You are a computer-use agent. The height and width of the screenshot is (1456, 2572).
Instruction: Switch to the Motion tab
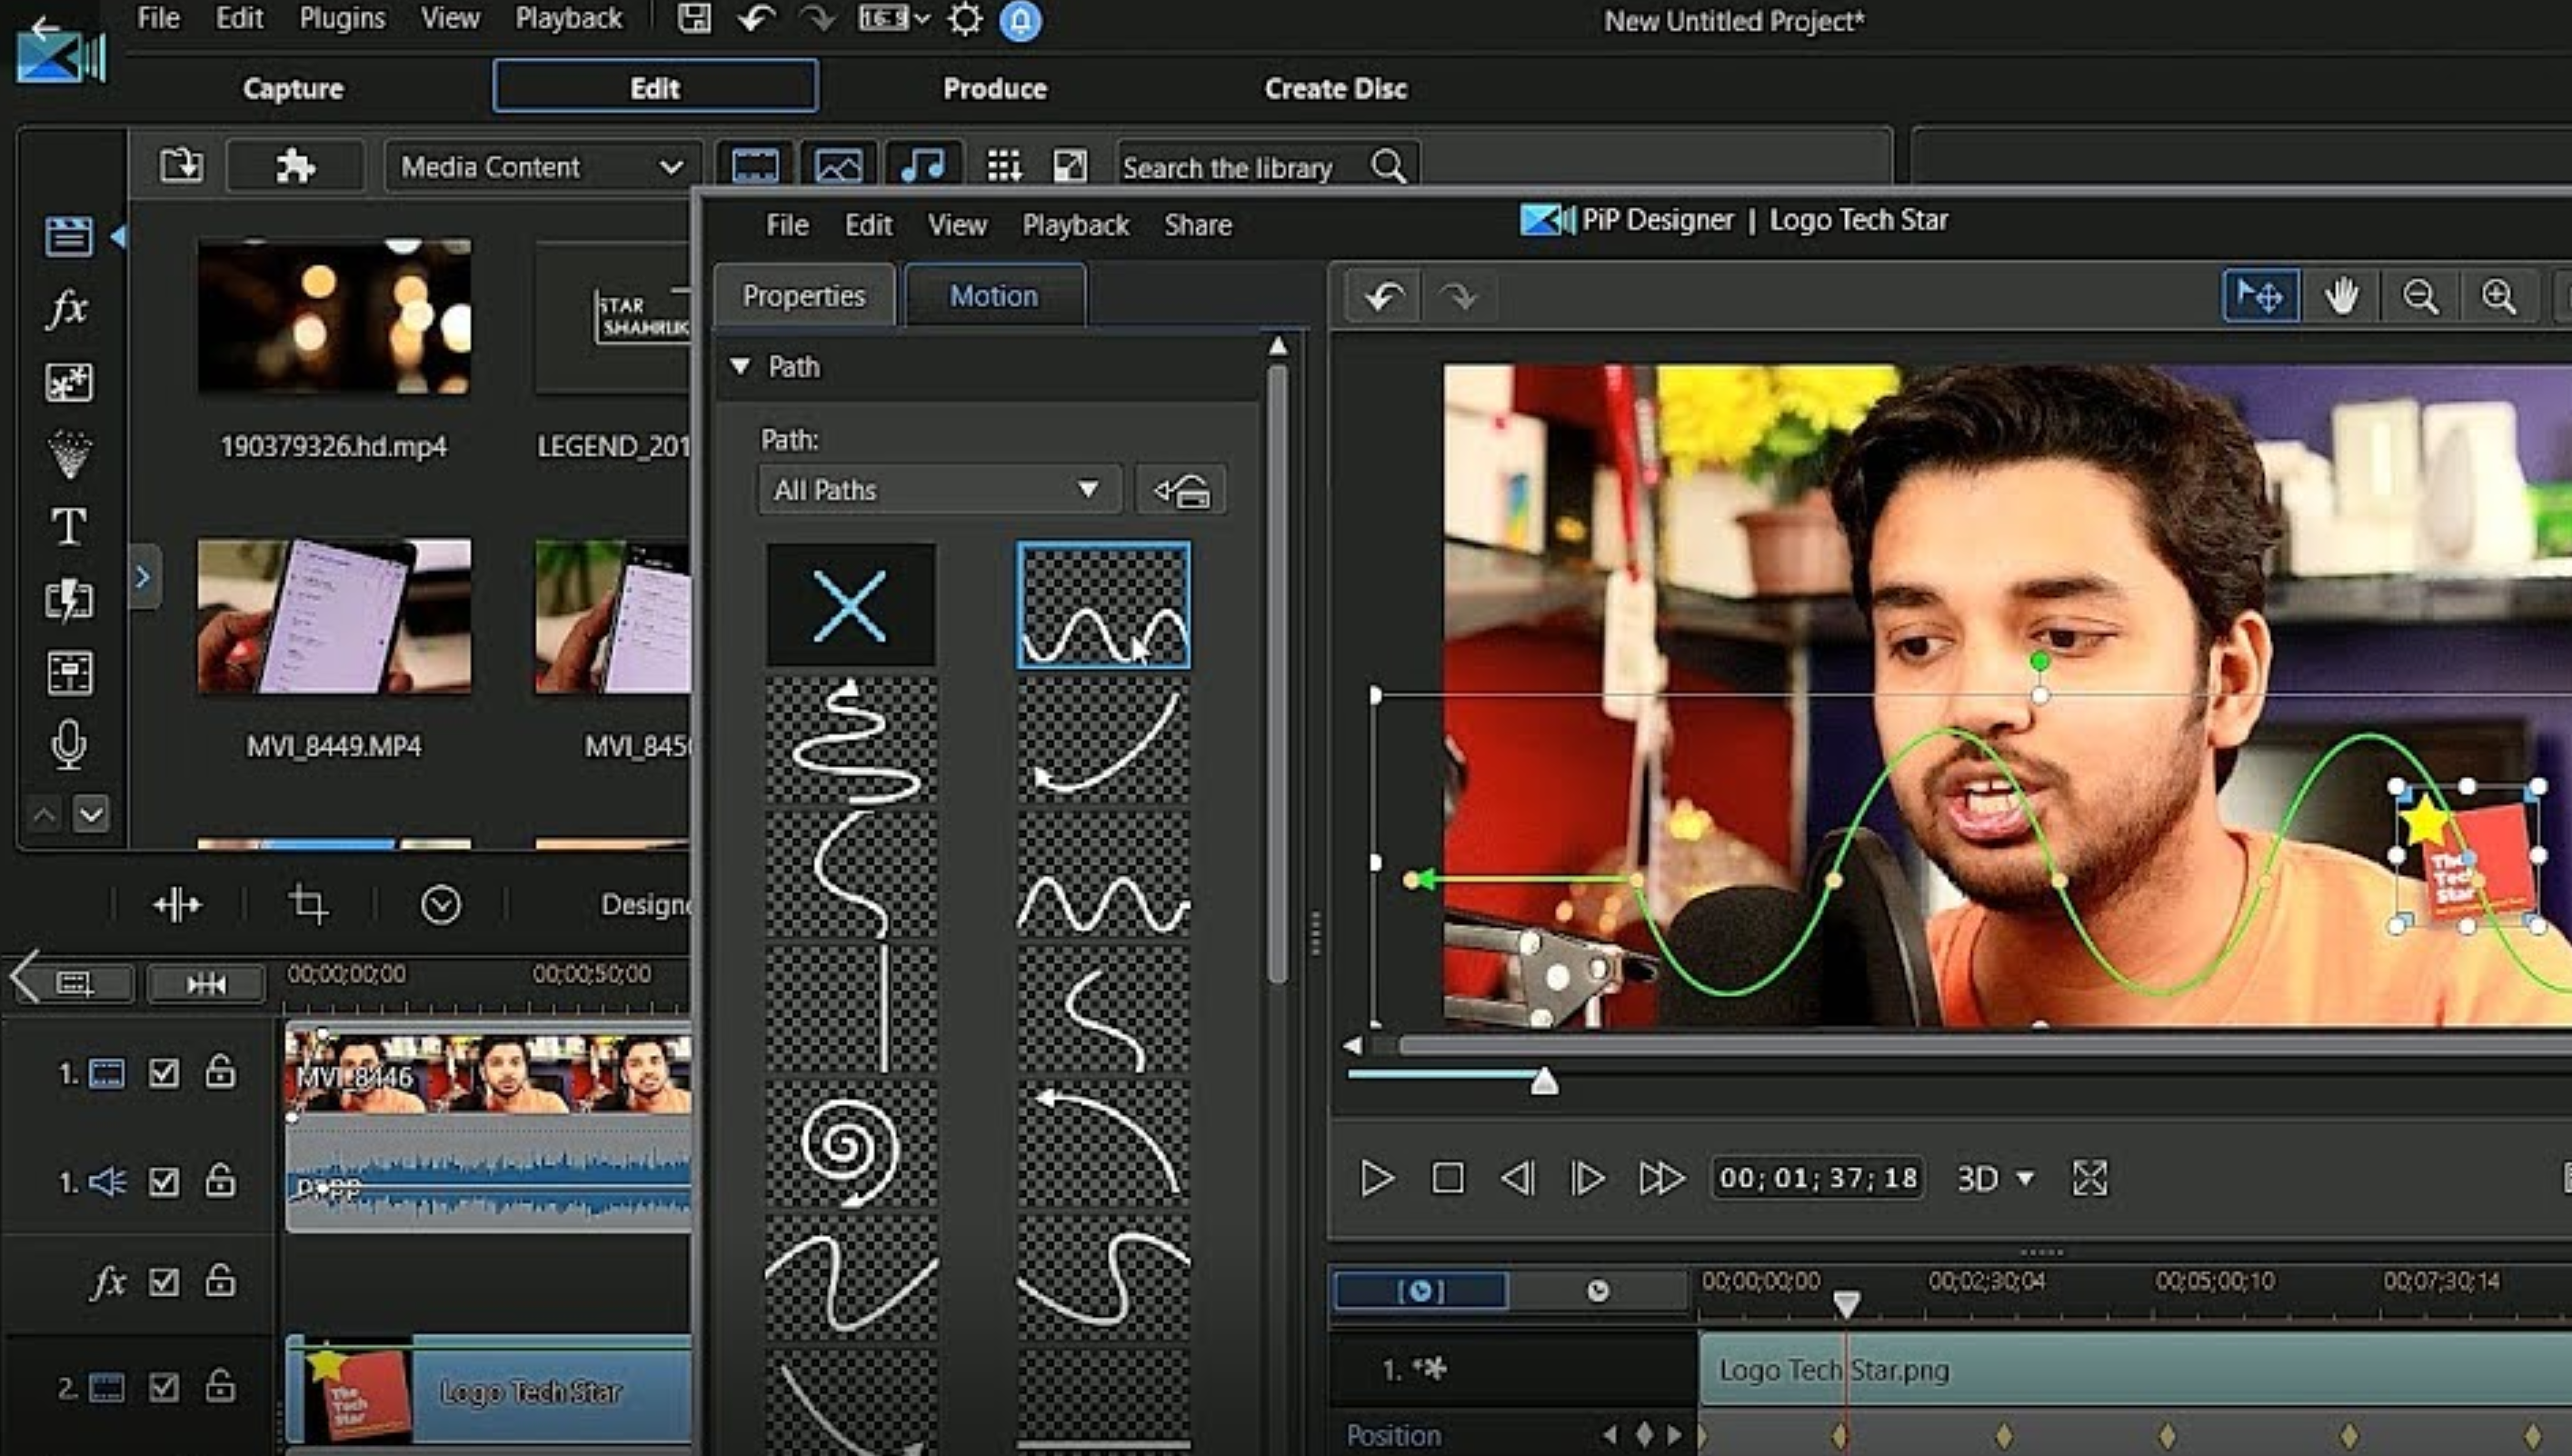point(993,295)
